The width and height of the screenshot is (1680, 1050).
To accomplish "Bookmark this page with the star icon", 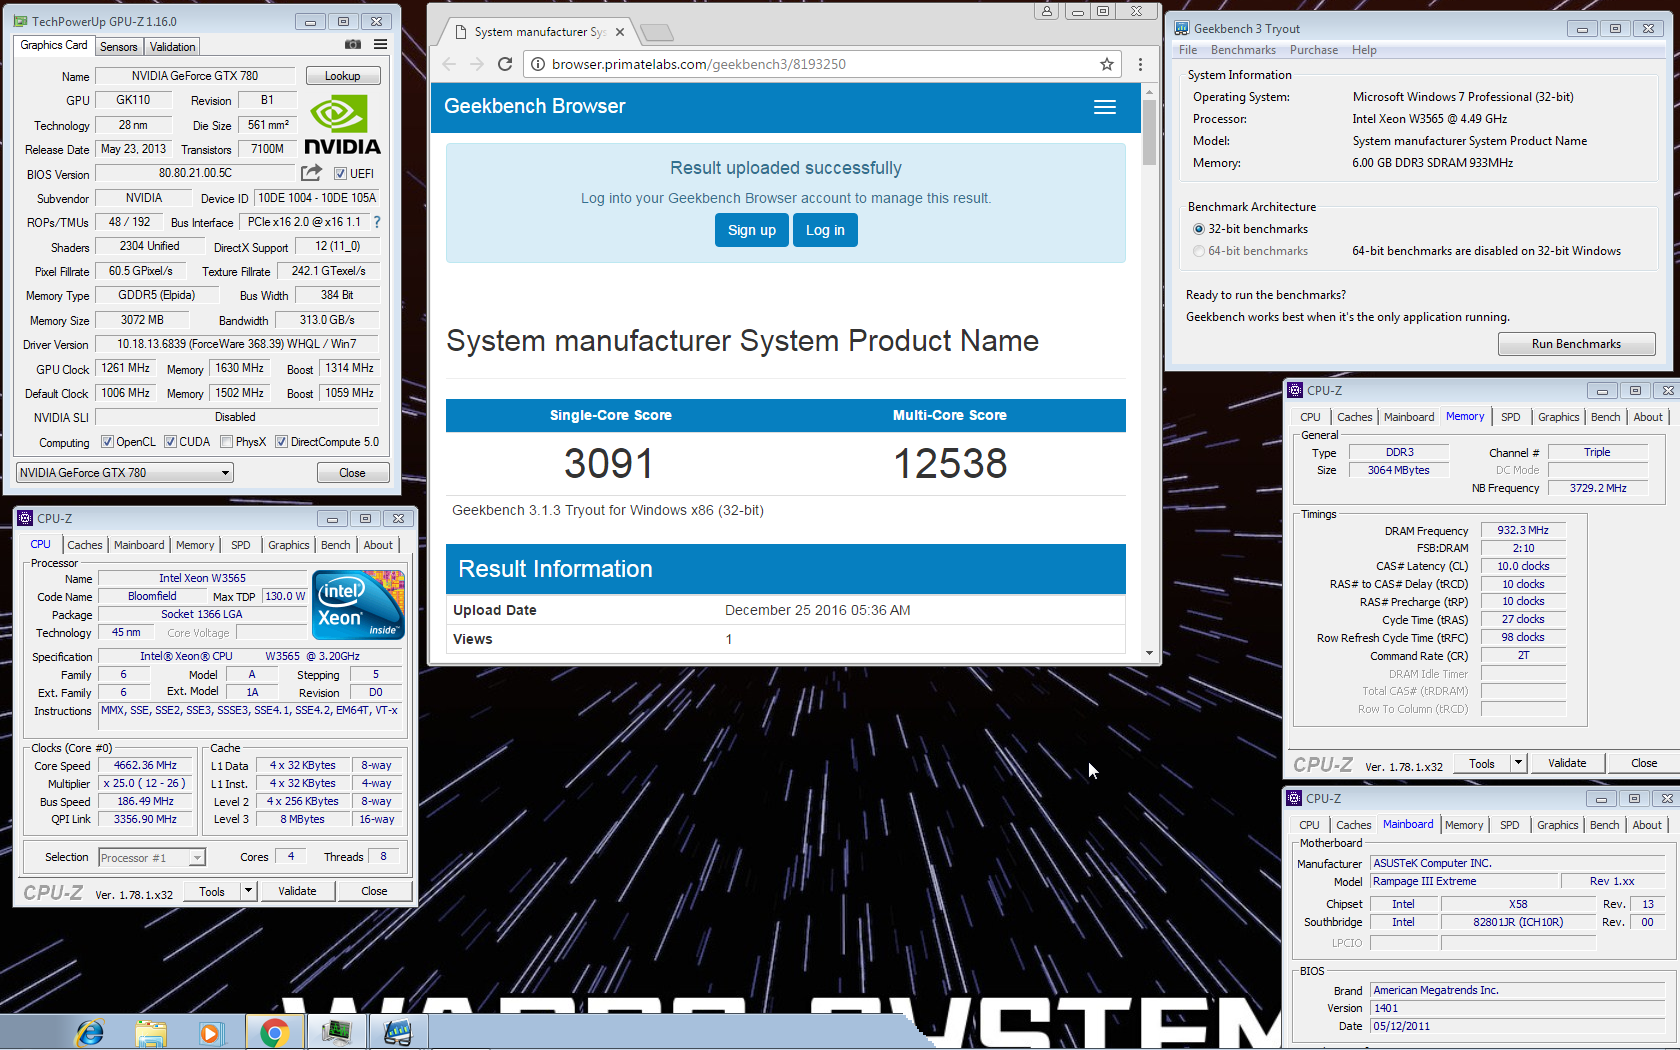I will click(x=1107, y=64).
